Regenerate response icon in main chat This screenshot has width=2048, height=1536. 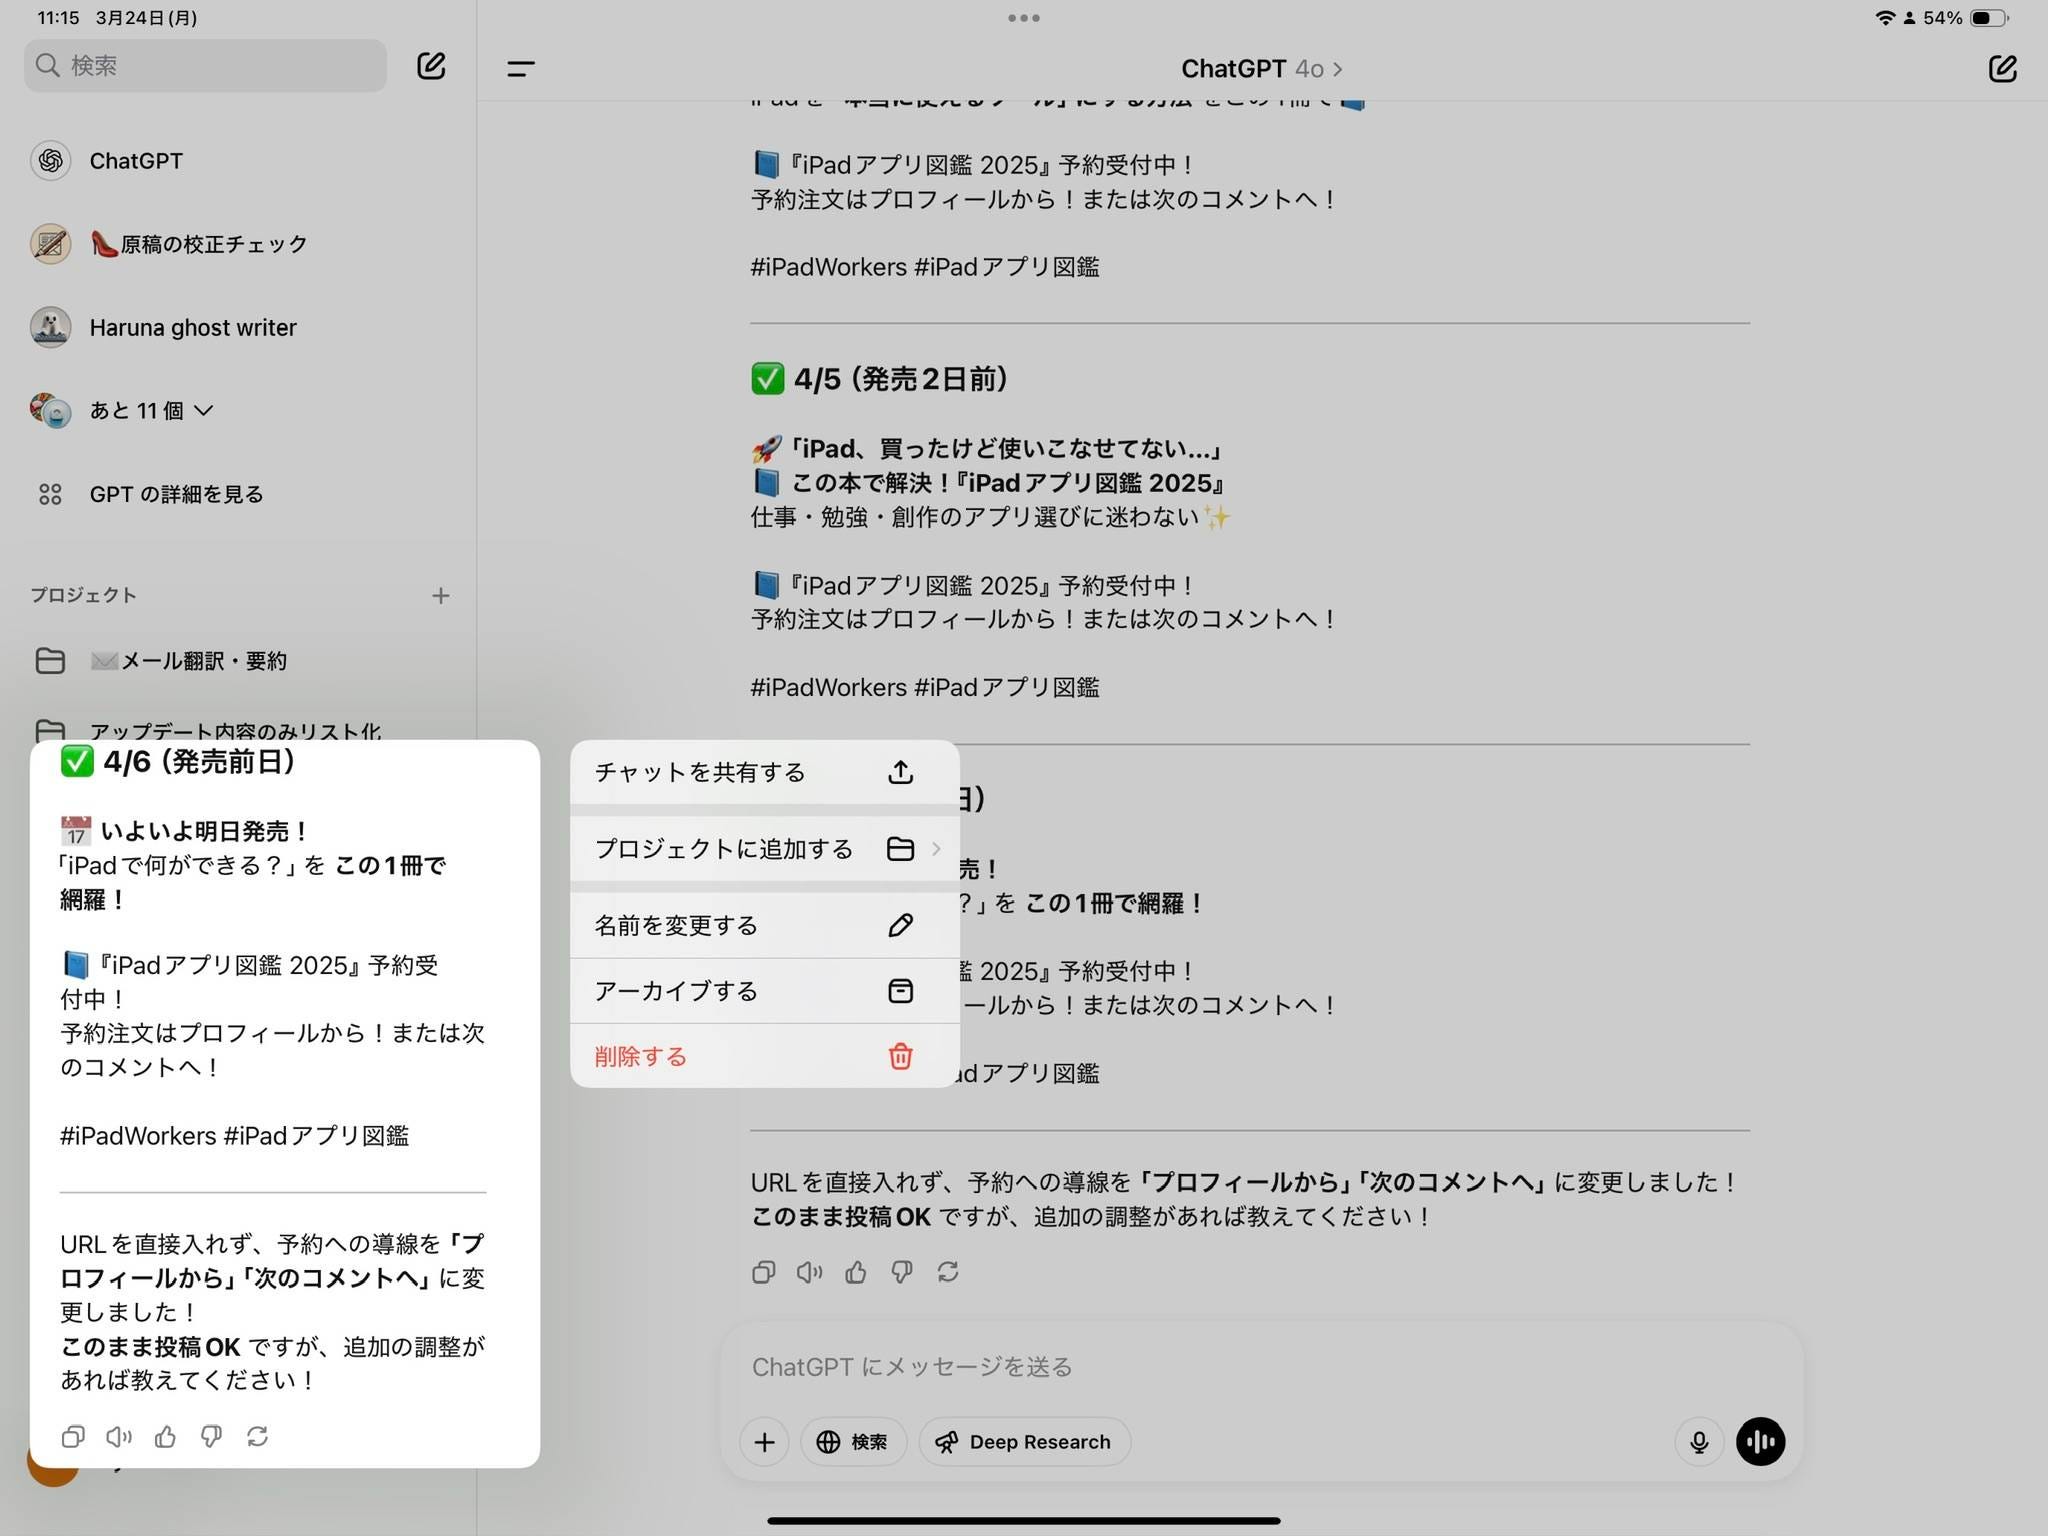point(948,1272)
